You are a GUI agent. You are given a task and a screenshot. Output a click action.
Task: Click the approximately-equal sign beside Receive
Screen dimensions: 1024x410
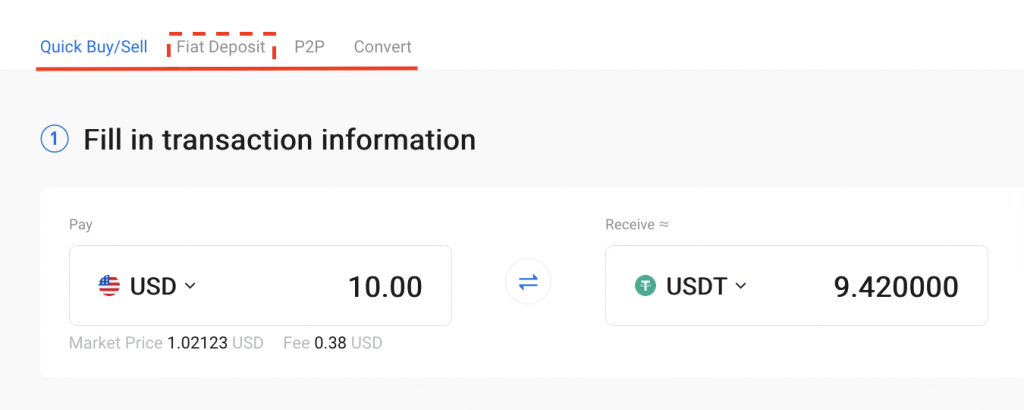(x=663, y=225)
